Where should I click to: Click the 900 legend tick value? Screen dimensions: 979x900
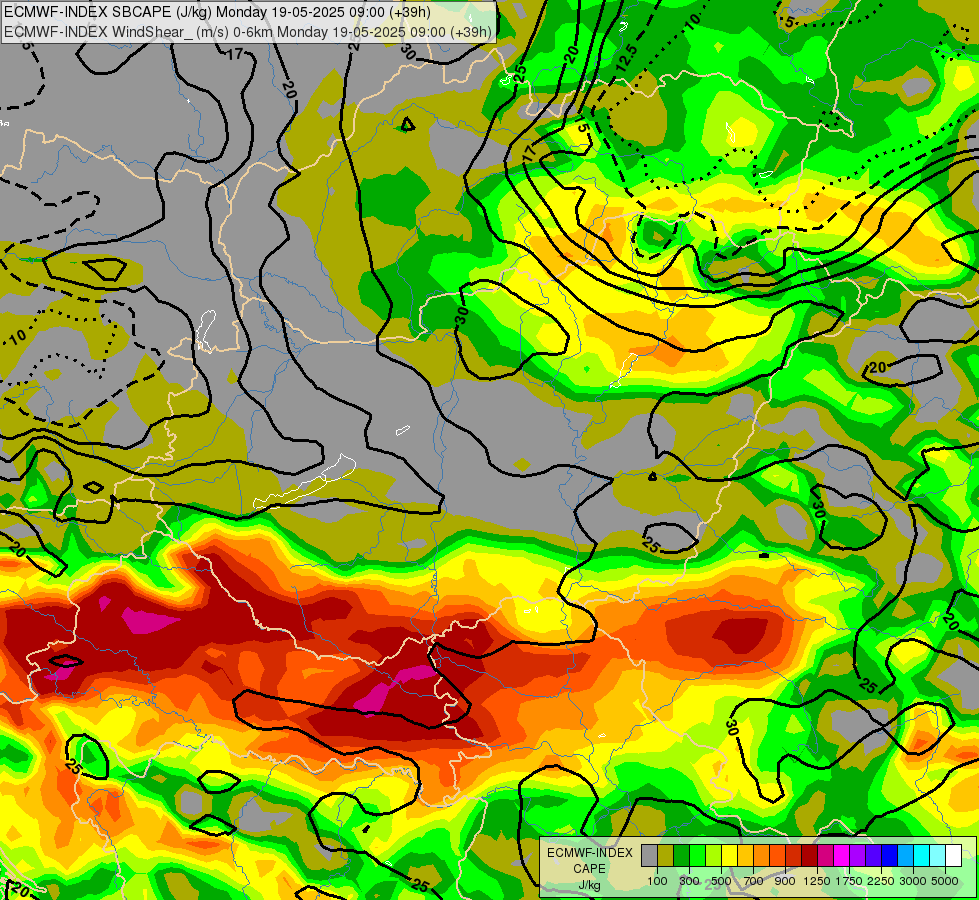point(785,881)
